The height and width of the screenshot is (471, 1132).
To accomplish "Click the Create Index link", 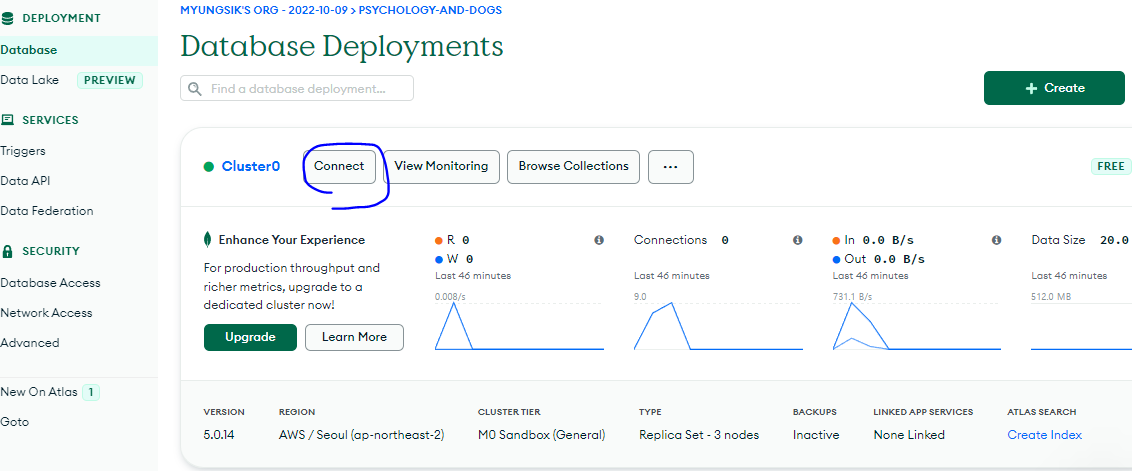I will coord(1045,435).
